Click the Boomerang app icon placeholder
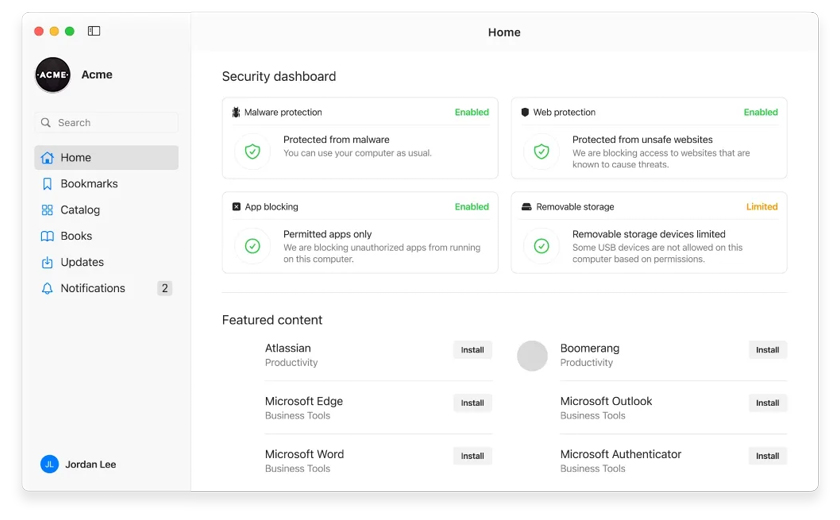This screenshot has width=840, height=520. point(532,356)
